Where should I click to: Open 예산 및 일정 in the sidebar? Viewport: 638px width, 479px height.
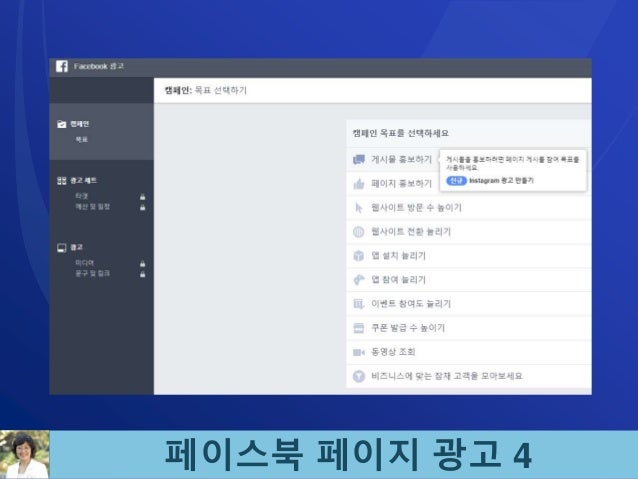click(x=92, y=207)
